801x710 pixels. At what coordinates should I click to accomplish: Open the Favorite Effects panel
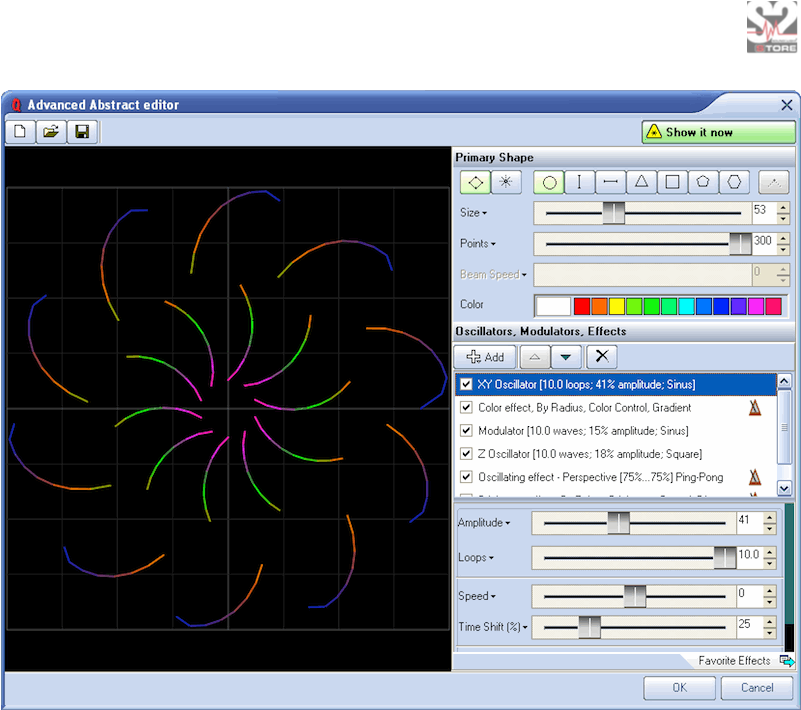point(737,660)
